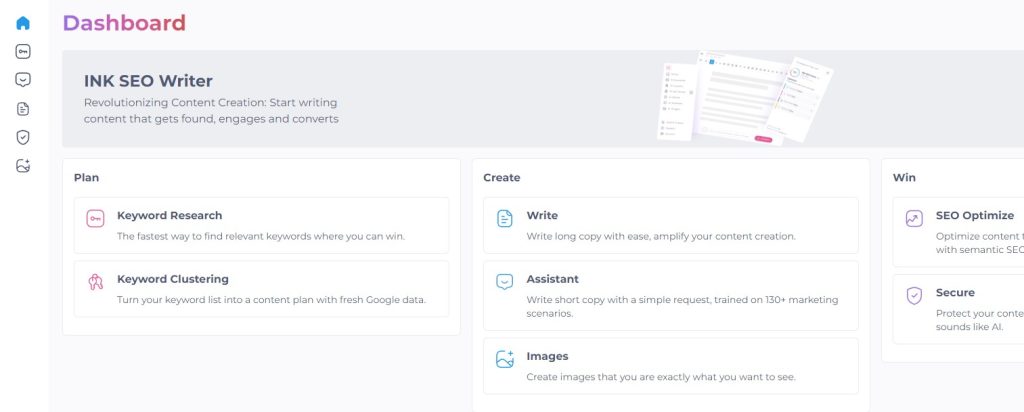Open the Images tool title
This screenshot has height=412, width=1024.
click(547, 356)
